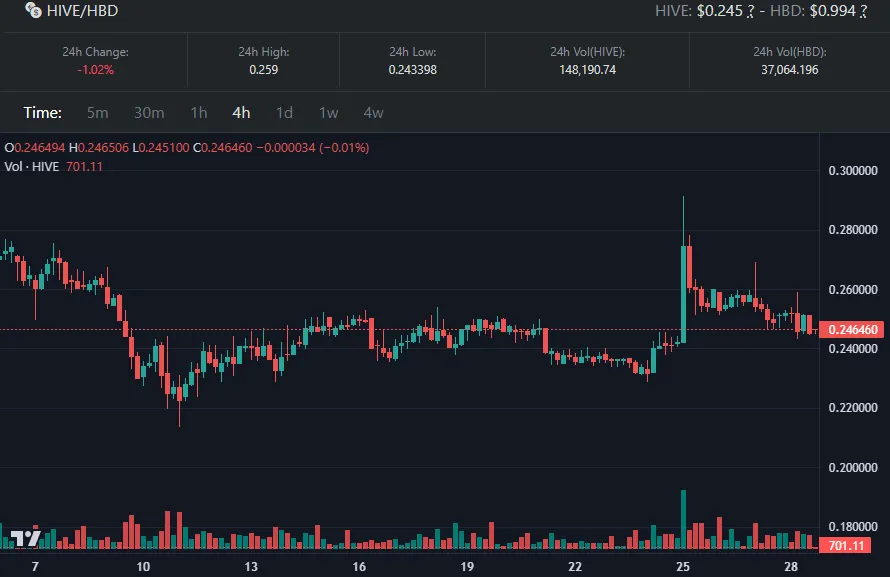Click the 24h Vol(HBD) value 37,064.196
The image size is (890, 577).
[x=790, y=70]
